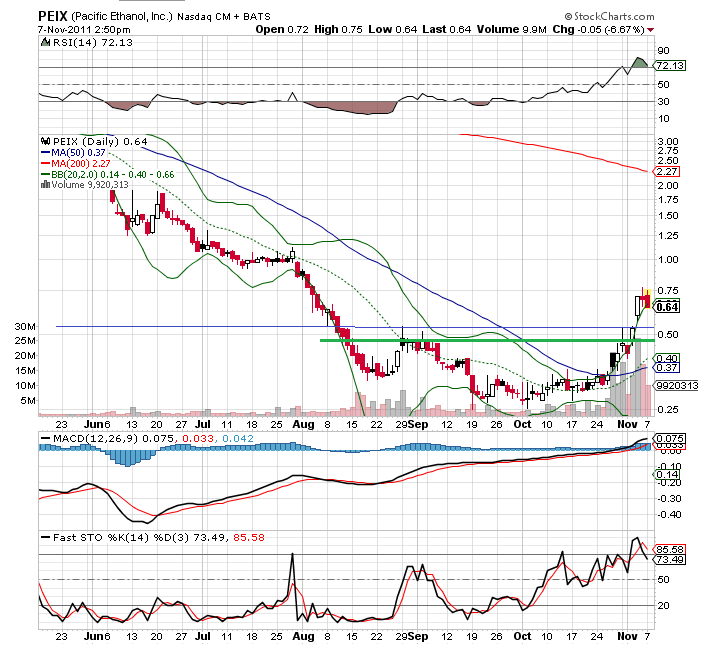
Task: Click the Chg -0.05 (-6.67%) value
Action: pyautogui.click(x=598, y=29)
